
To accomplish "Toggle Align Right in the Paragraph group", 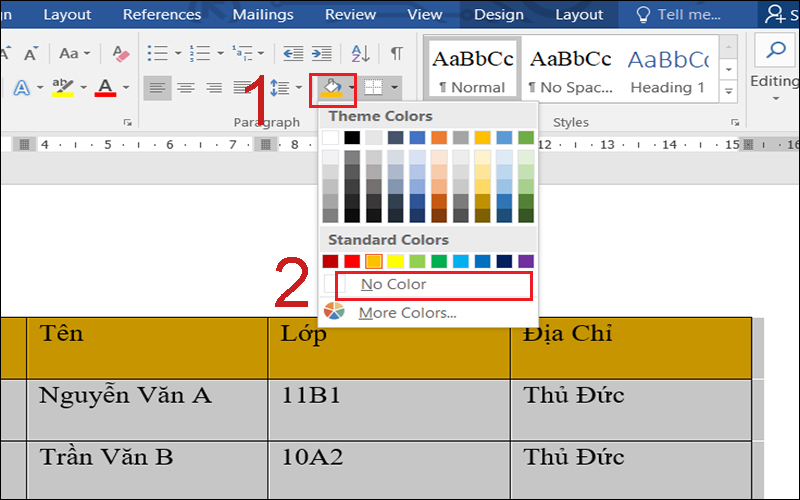I will point(213,88).
